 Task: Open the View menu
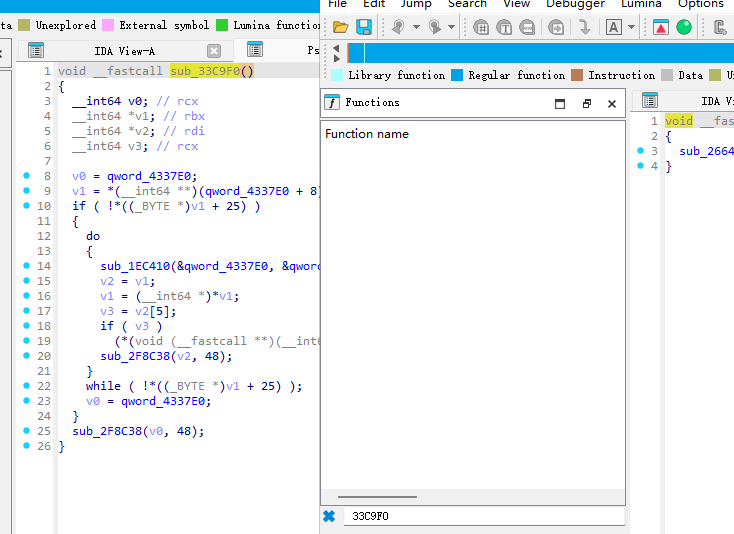pos(516,4)
